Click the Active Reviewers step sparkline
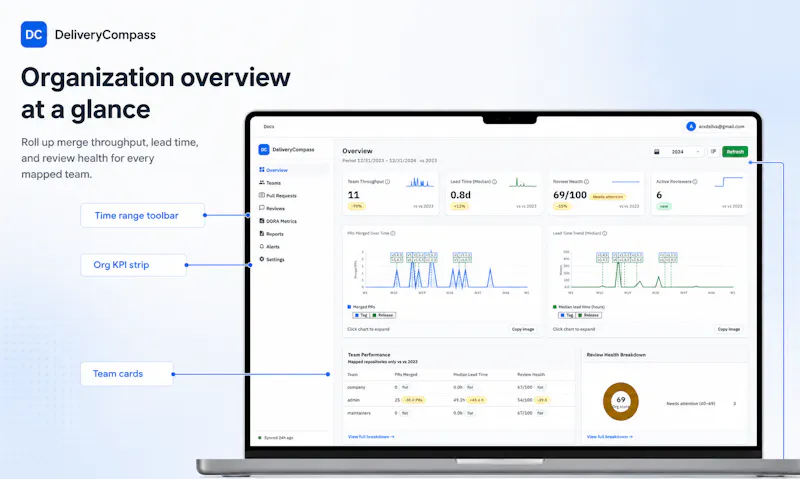The height and width of the screenshot is (479, 800). [729, 182]
